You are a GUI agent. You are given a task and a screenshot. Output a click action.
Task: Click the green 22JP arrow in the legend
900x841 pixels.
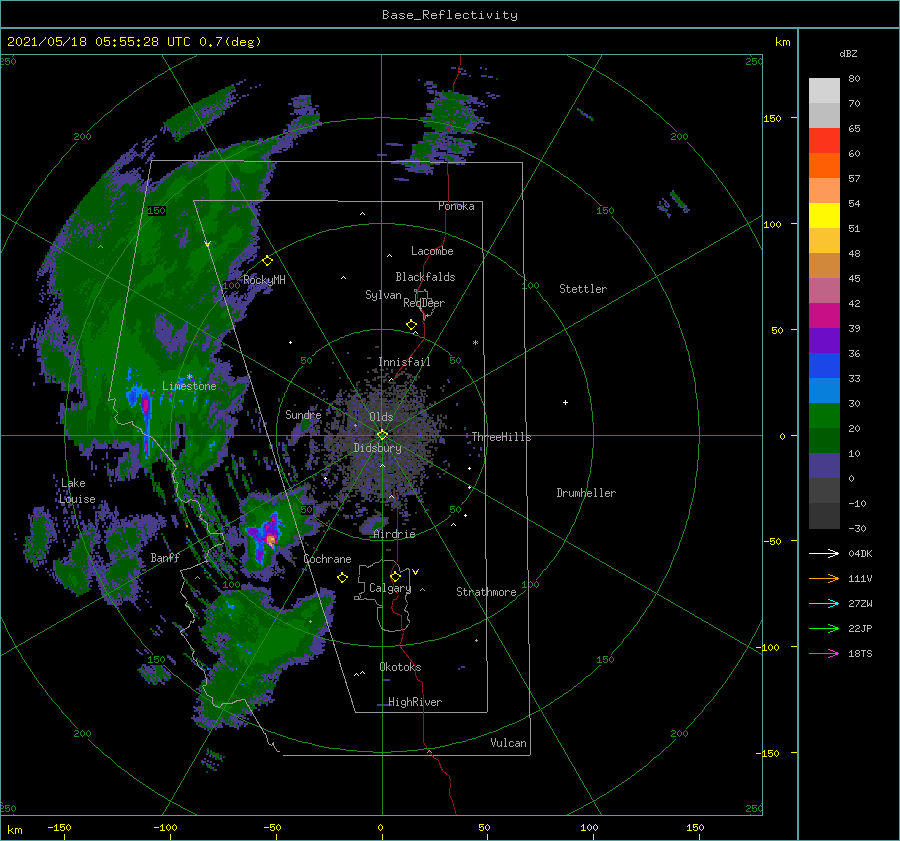824,629
